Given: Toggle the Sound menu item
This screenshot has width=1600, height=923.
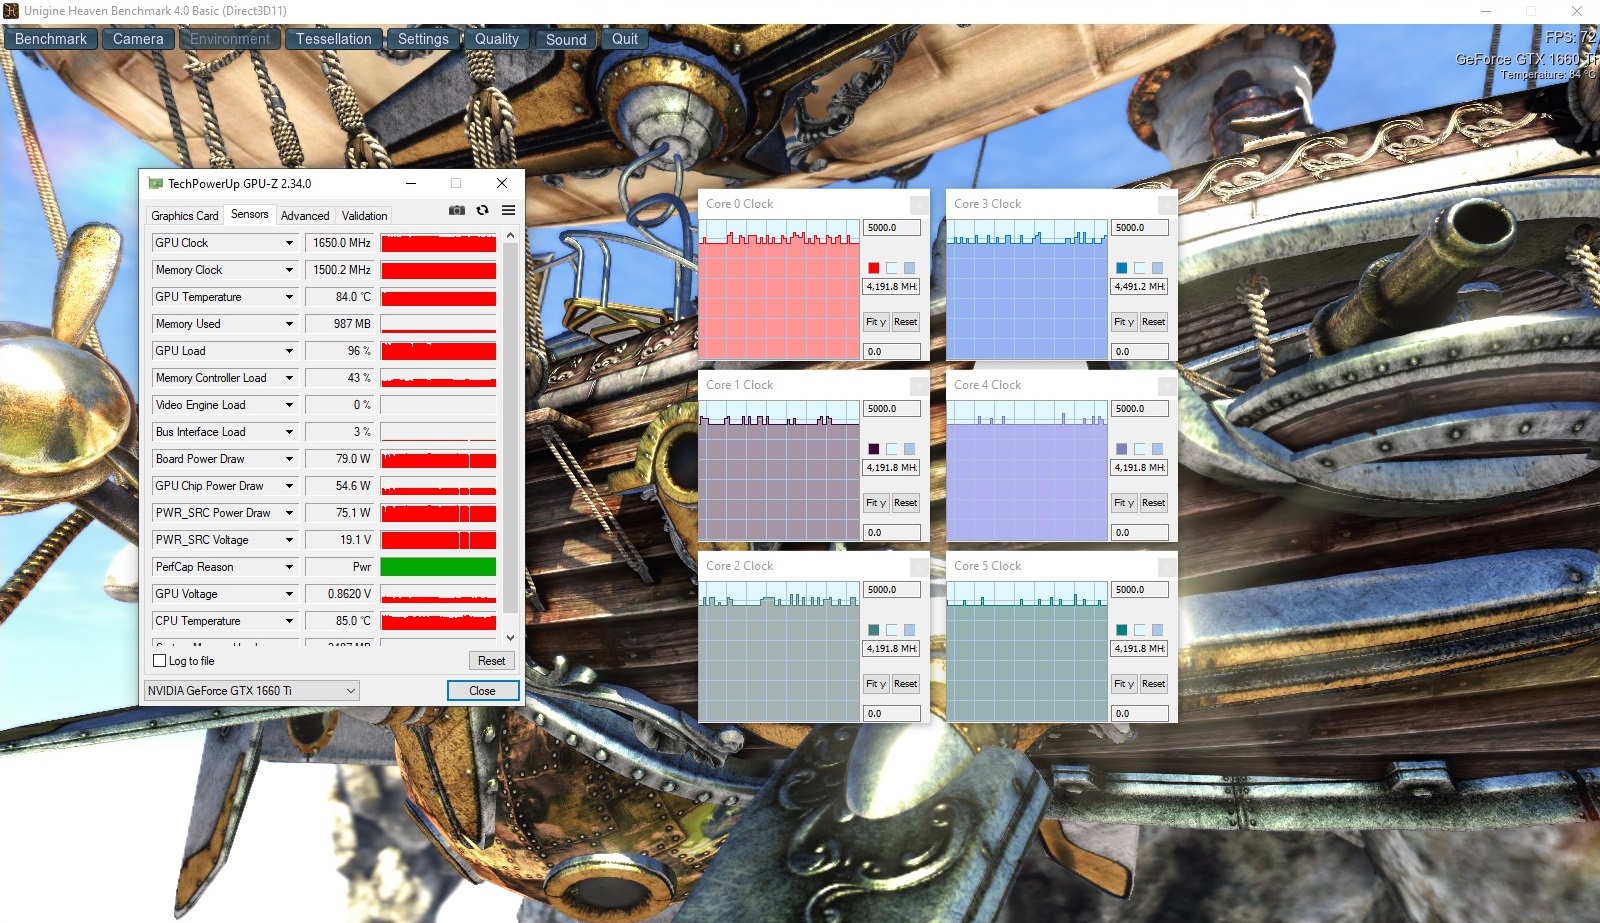Looking at the screenshot, I should click(x=566, y=39).
